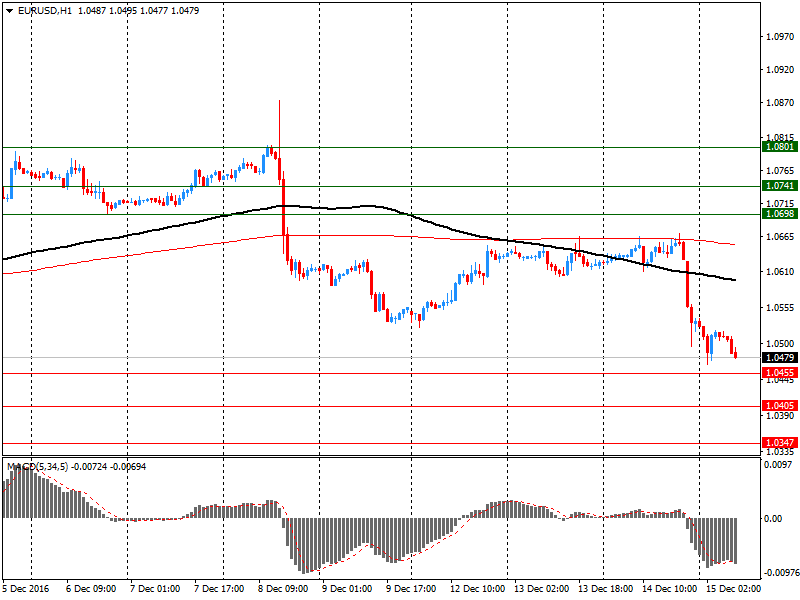
Task: Click the 9 Dec 17:00 time label
Action: [x=411, y=589]
